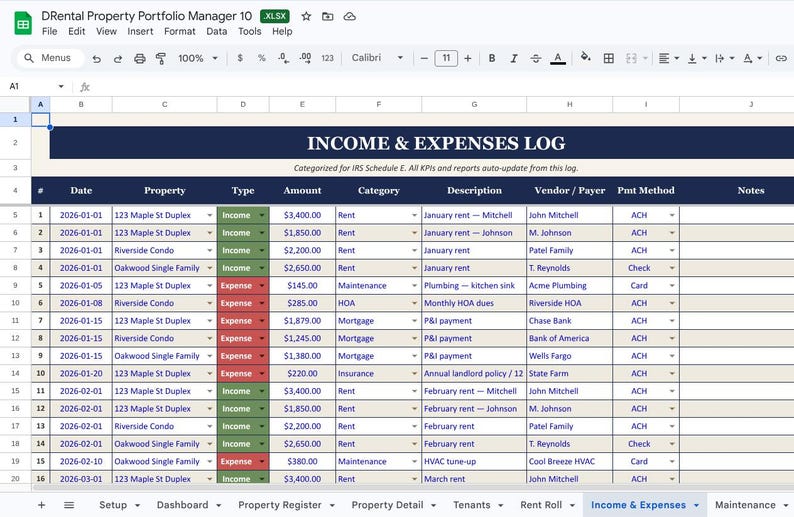The width and height of the screenshot is (794, 517).
Task: Open the Calibri font dropdown
Action: tap(377, 58)
